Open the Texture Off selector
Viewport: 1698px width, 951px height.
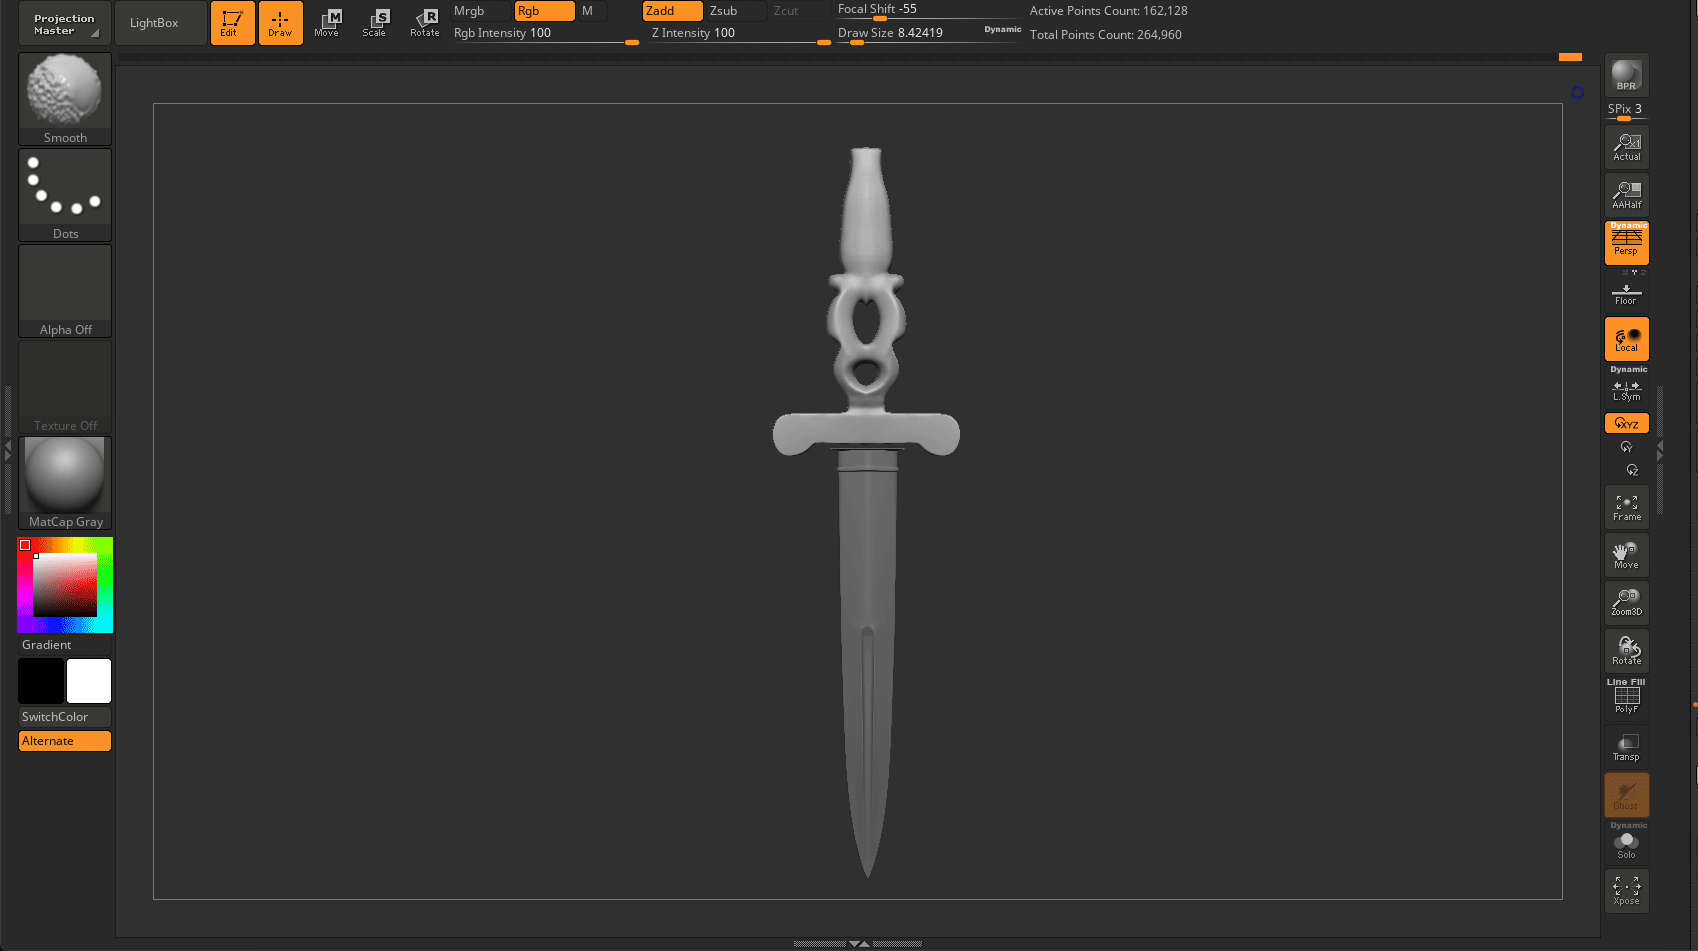click(x=65, y=386)
